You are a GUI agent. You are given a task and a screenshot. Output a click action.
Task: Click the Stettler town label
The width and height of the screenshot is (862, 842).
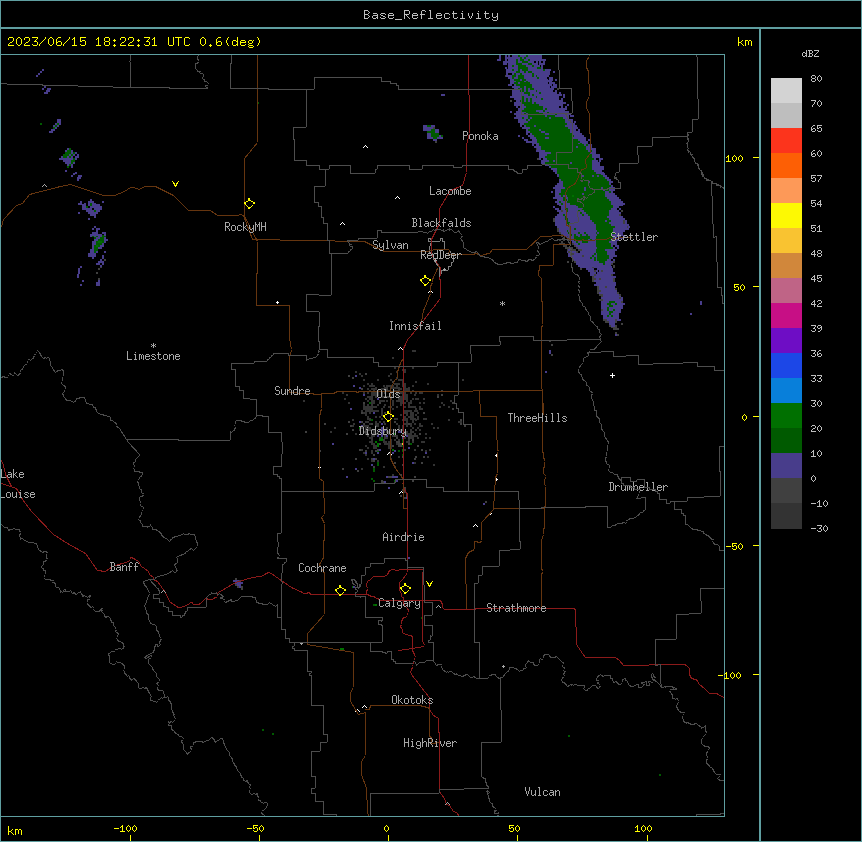[x=634, y=237]
